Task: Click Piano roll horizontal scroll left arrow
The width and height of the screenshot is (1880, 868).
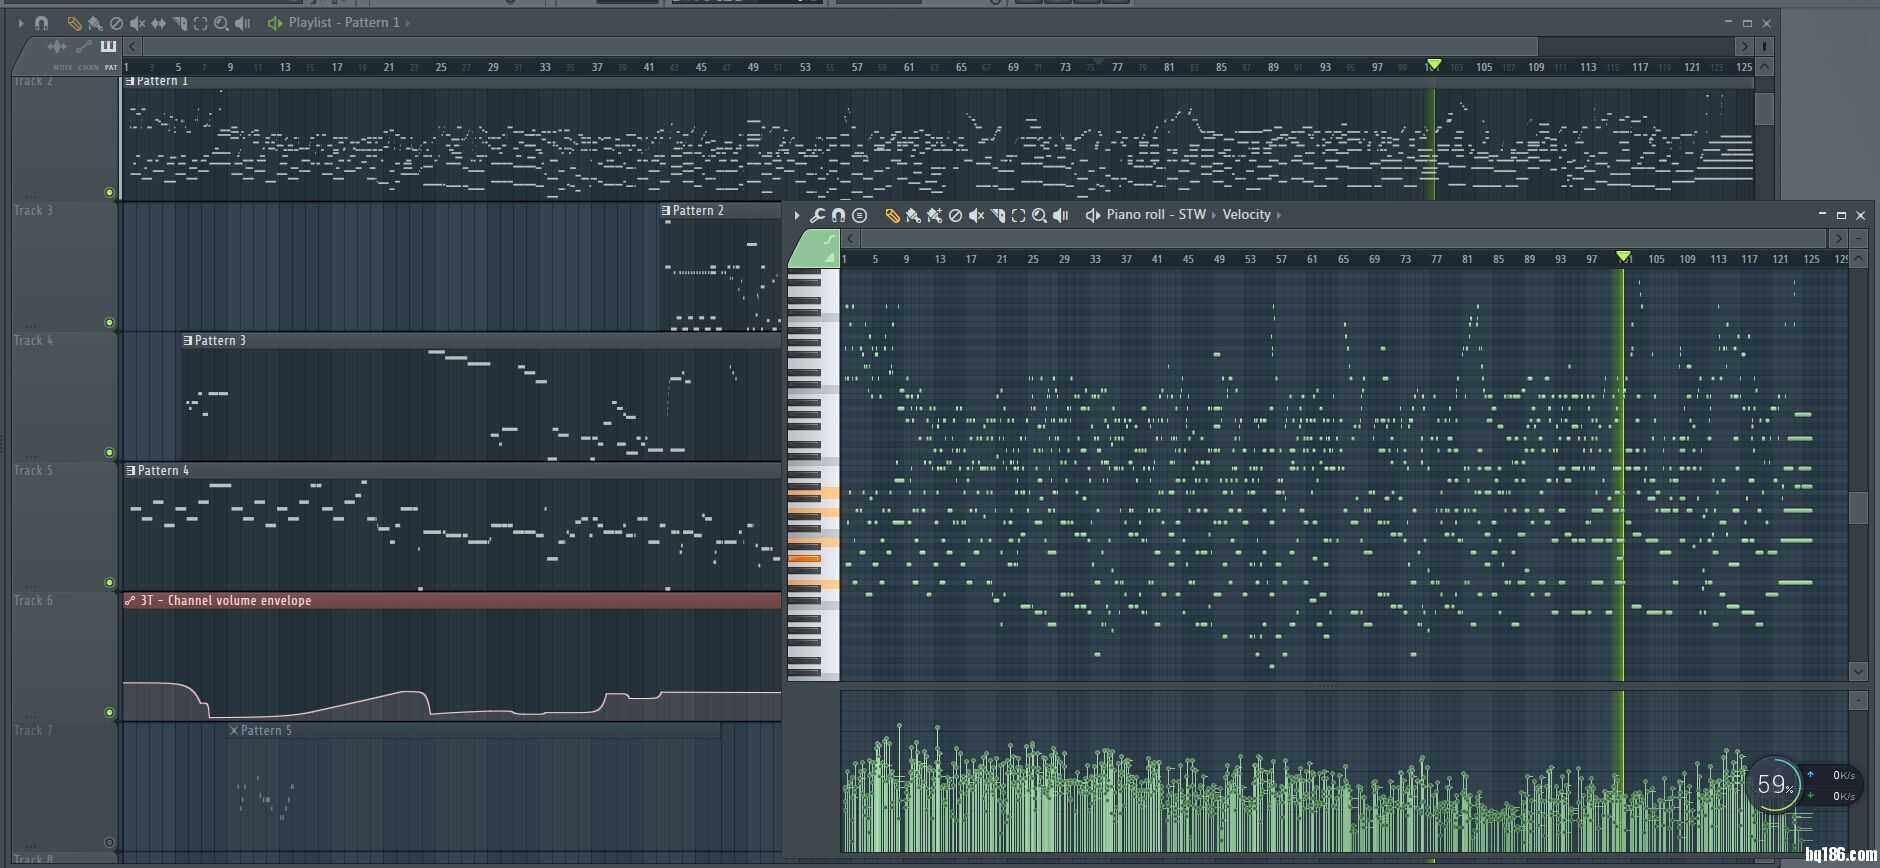Action: [x=850, y=238]
